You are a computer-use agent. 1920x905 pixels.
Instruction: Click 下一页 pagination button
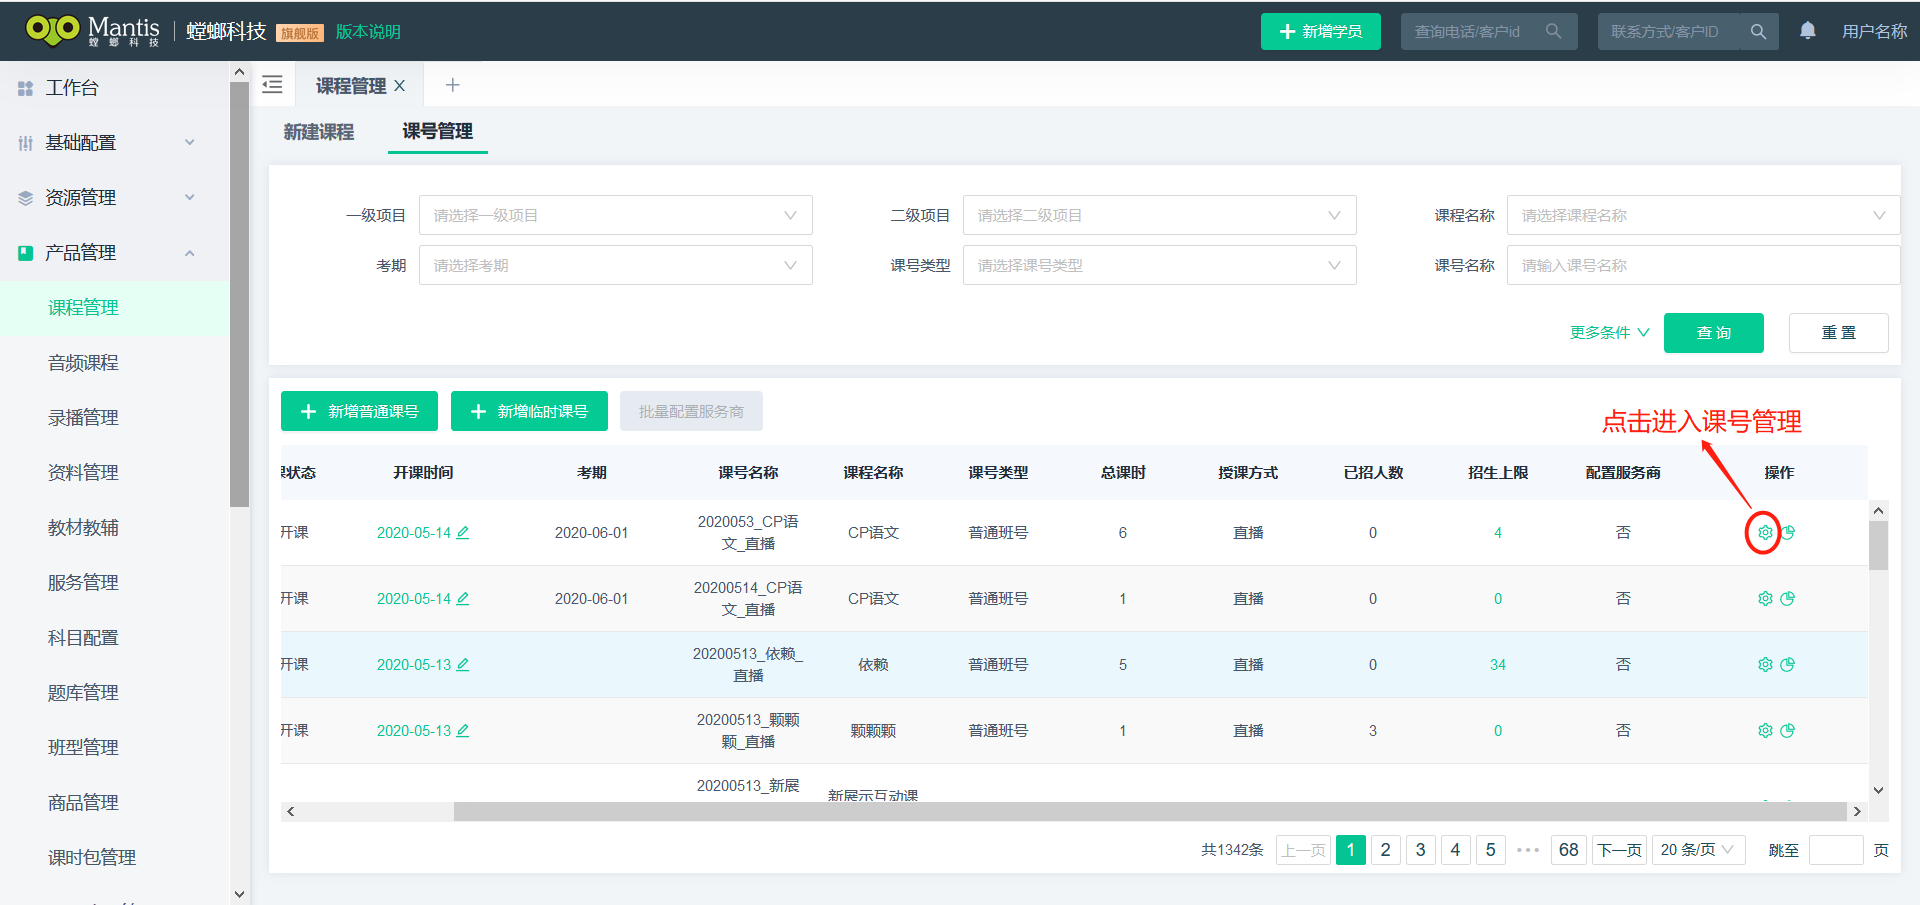point(1619,850)
